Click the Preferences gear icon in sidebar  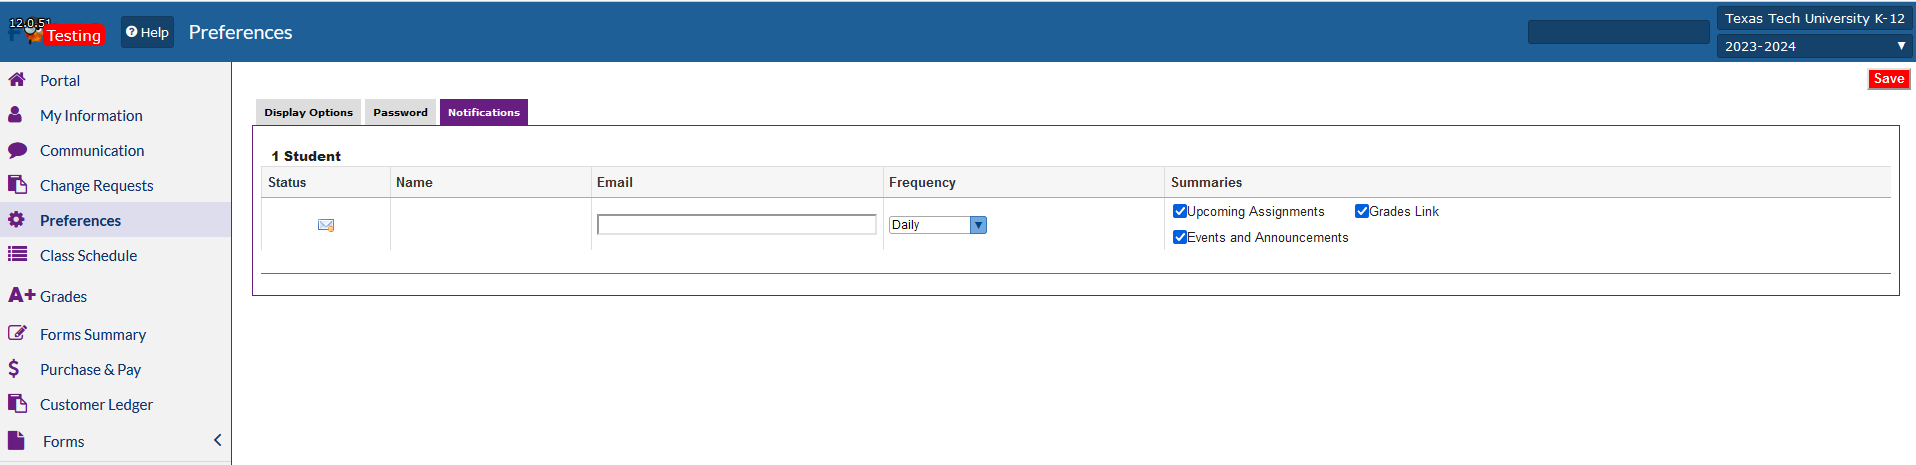[x=16, y=220]
